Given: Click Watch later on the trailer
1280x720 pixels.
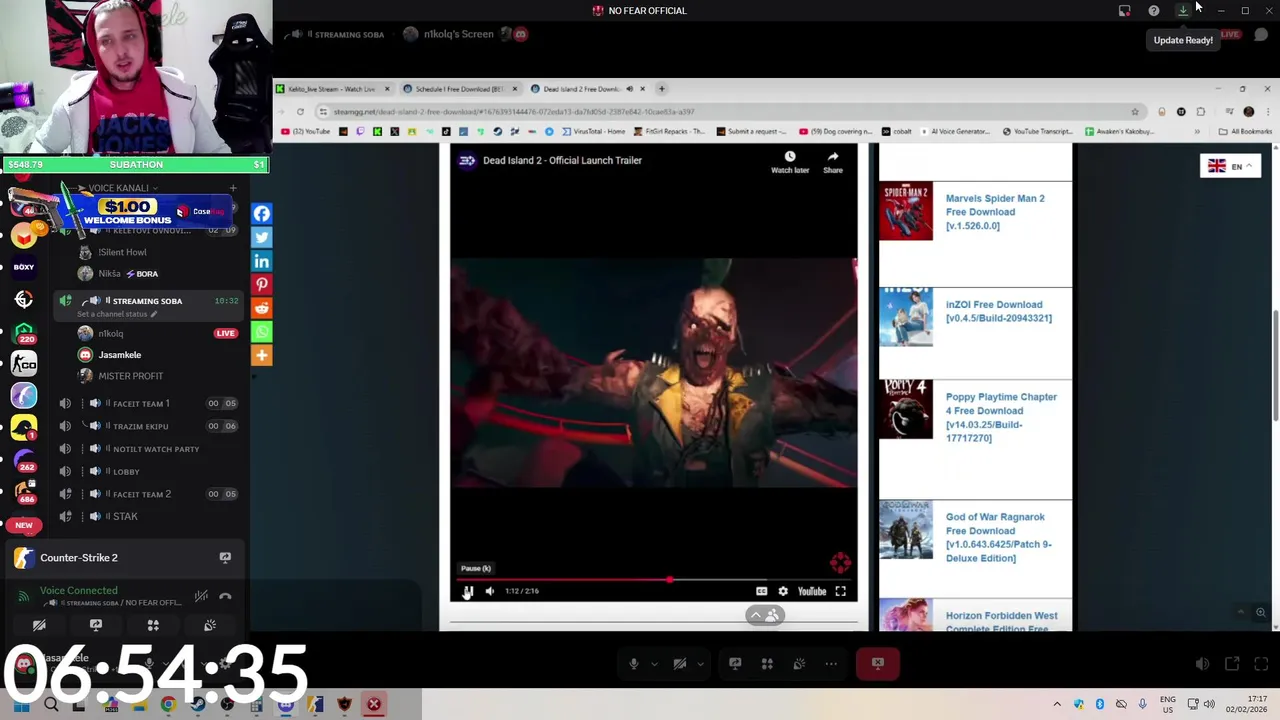Looking at the screenshot, I should [x=790, y=162].
